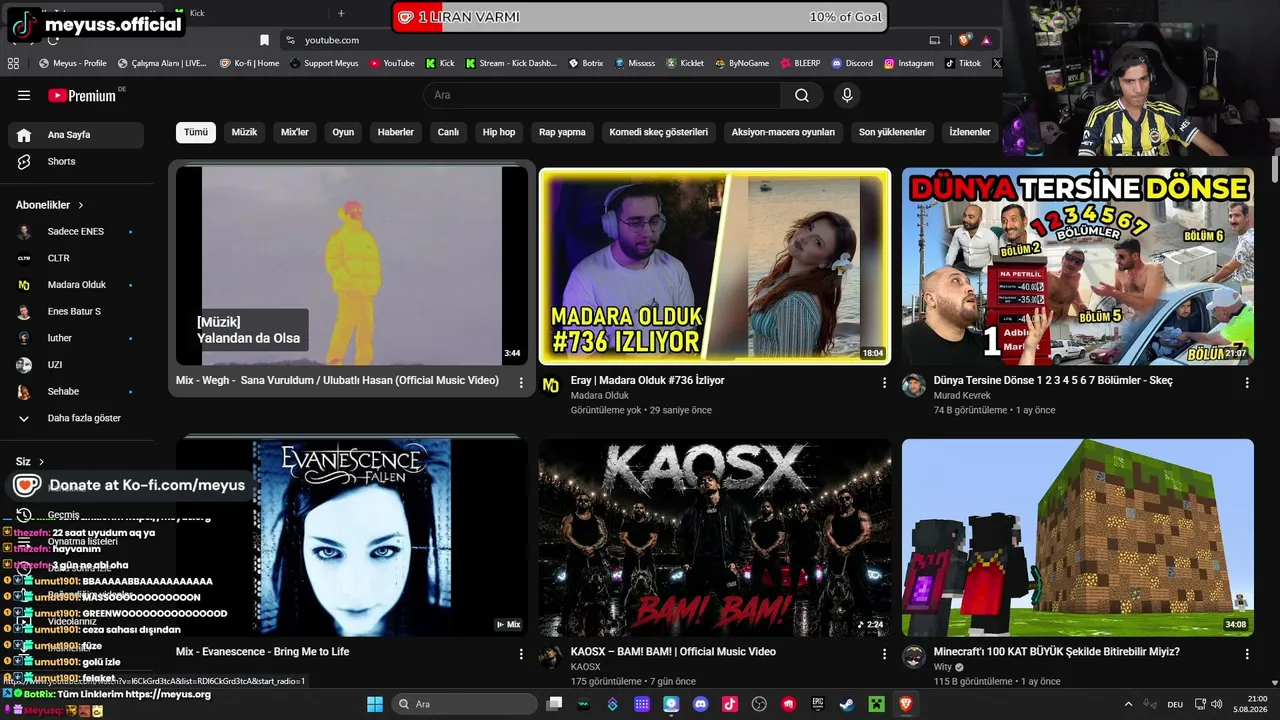Select Komedi skeç gösterileri chip
Viewport: 1280px width, 720px height.
(659, 132)
